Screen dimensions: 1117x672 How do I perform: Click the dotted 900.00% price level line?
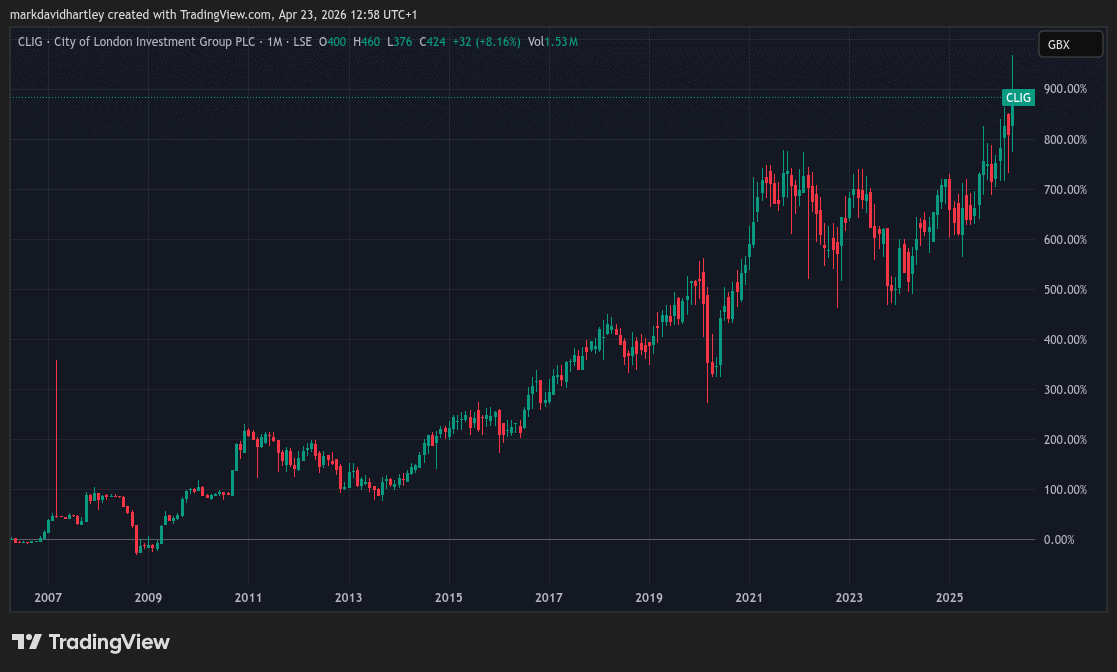[x=500, y=97]
